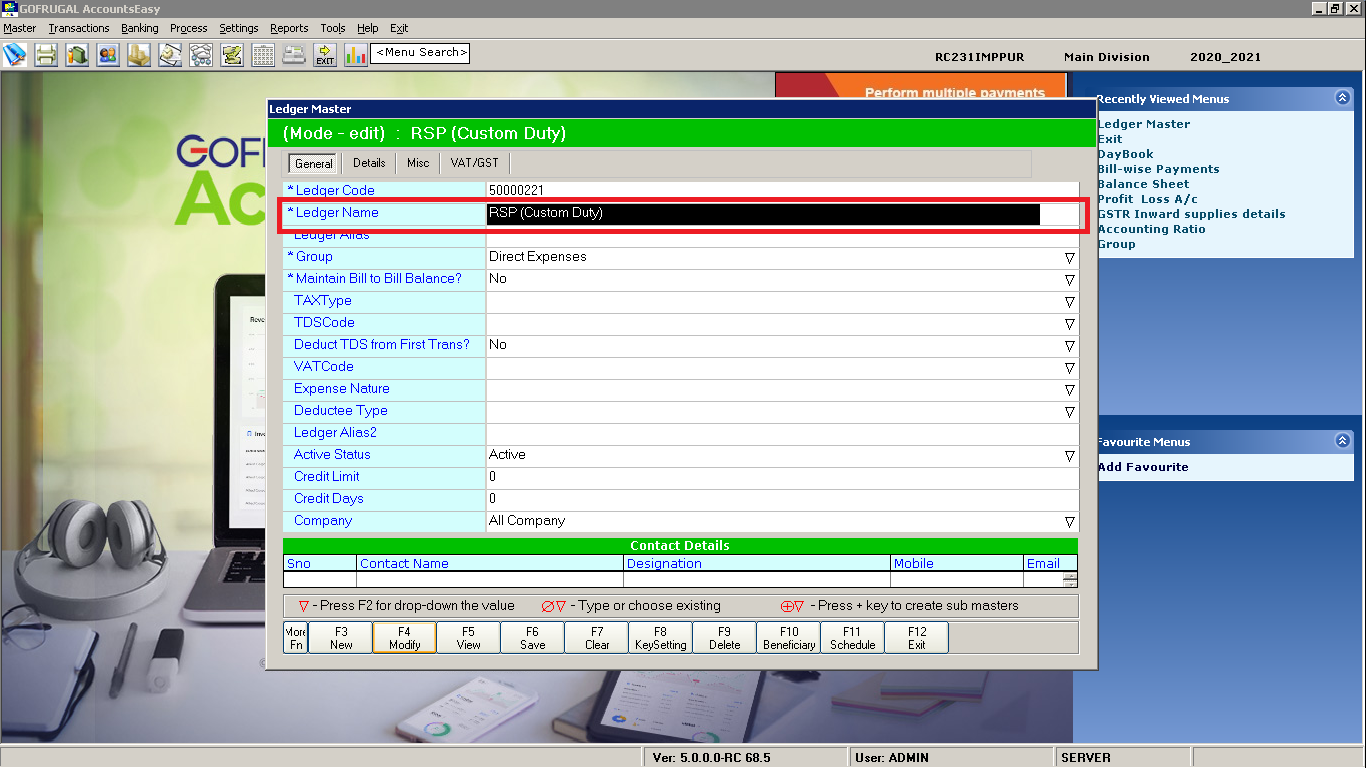Viewport: 1366px width, 768px height.
Task: Open Profit Loss A/c recent menu link
Action: coord(1147,199)
